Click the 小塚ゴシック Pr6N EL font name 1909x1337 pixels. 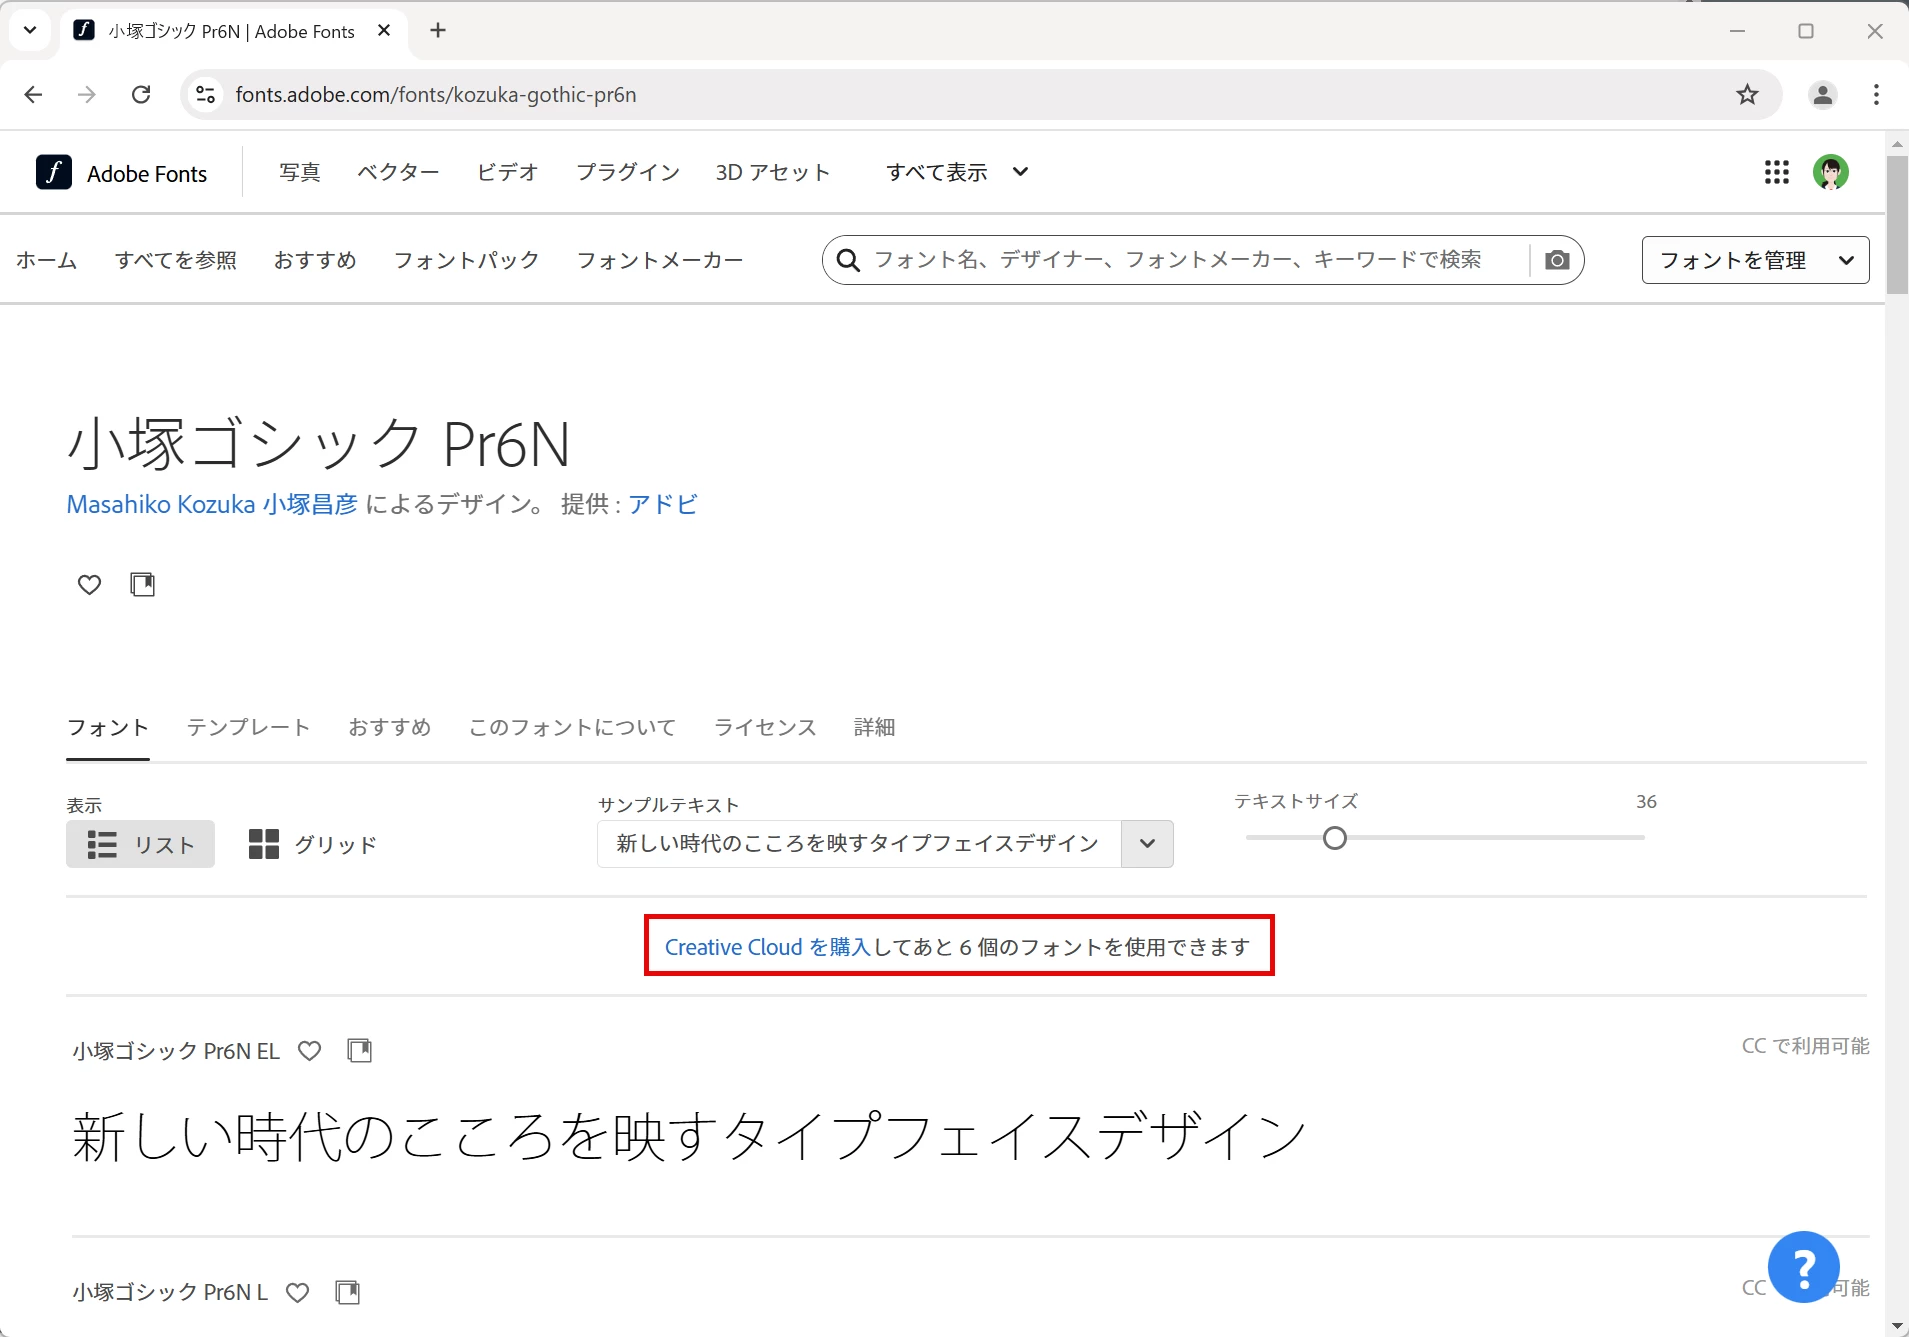point(176,1050)
